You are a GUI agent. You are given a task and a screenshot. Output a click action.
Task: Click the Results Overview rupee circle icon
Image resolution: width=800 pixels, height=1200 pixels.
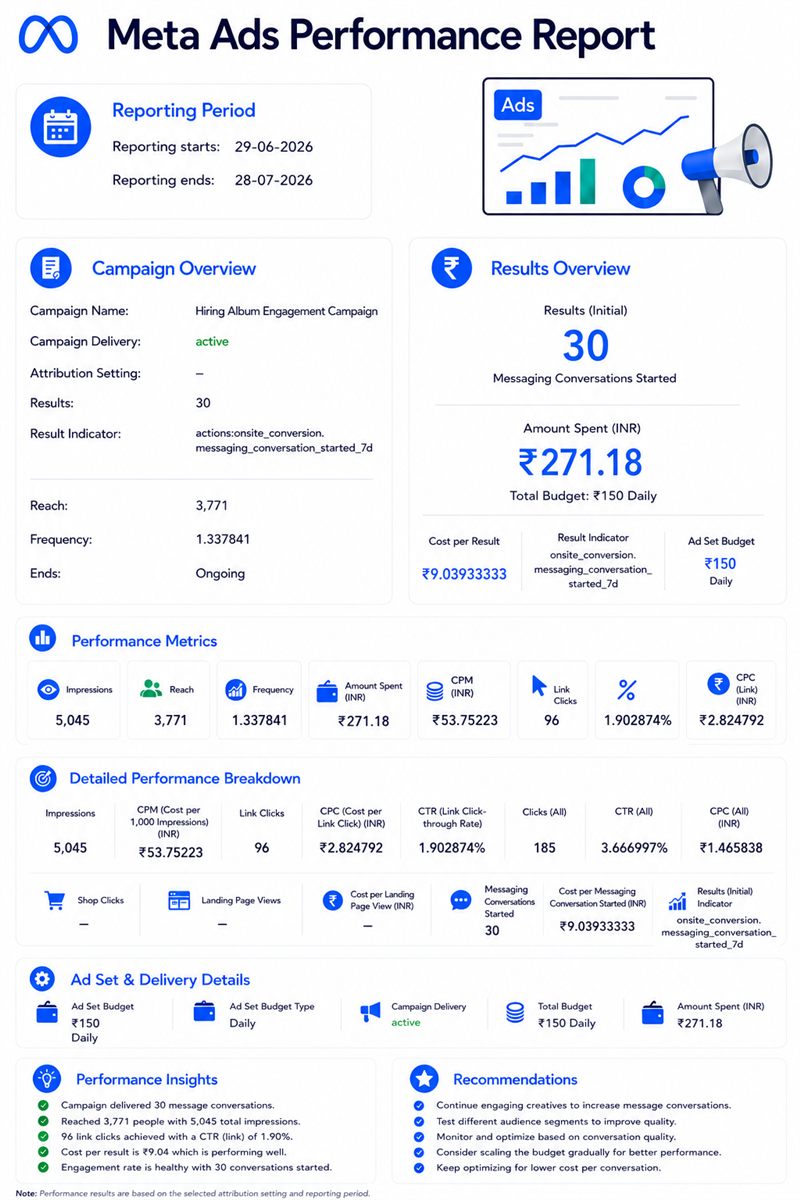(x=452, y=268)
